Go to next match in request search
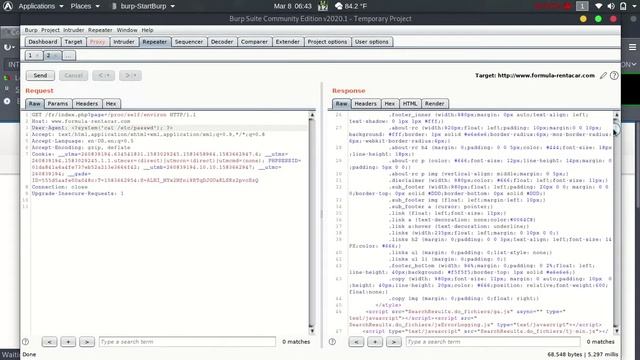 (87, 342)
